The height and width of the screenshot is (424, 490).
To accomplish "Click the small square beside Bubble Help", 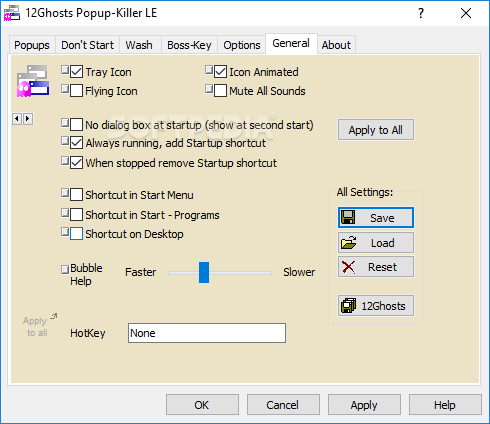I will click(x=65, y=269).
